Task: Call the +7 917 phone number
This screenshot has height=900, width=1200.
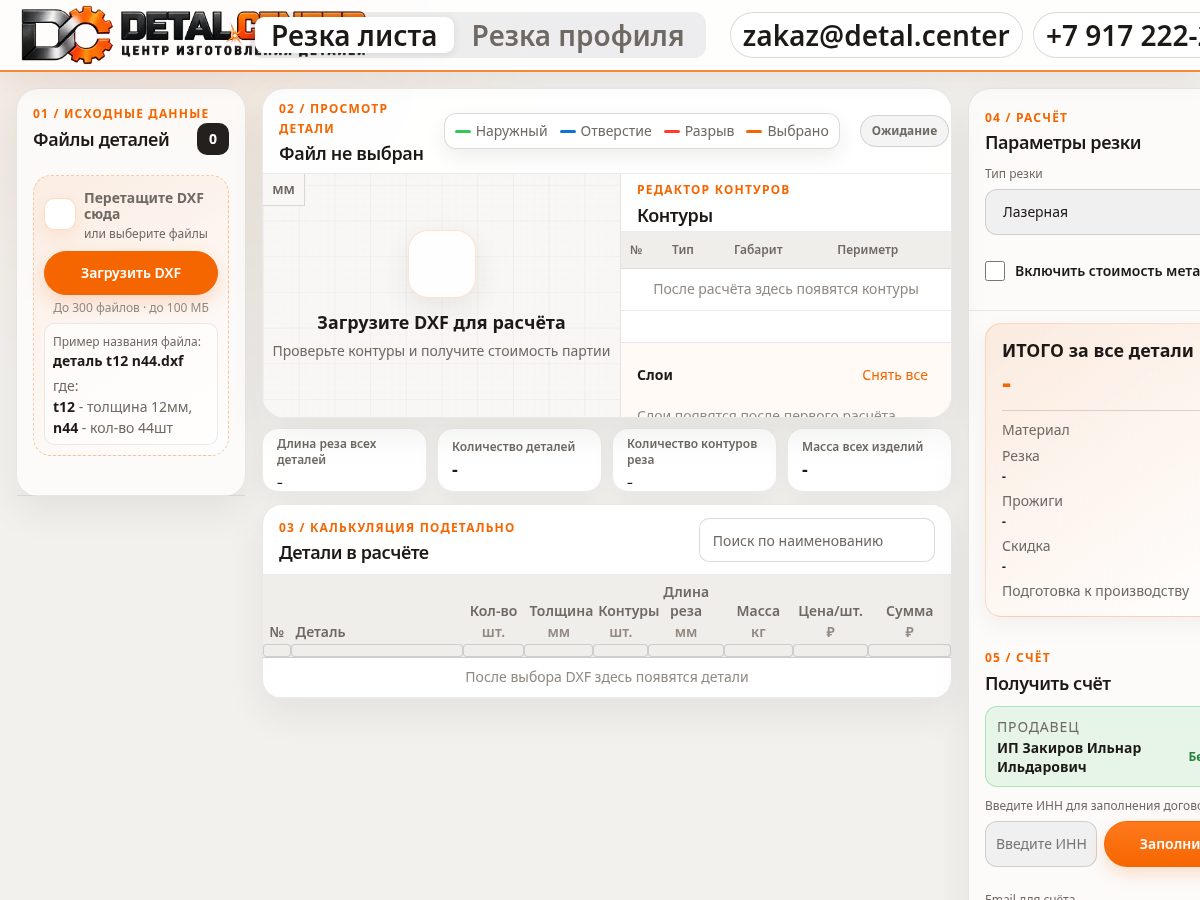Action: 1117,36
